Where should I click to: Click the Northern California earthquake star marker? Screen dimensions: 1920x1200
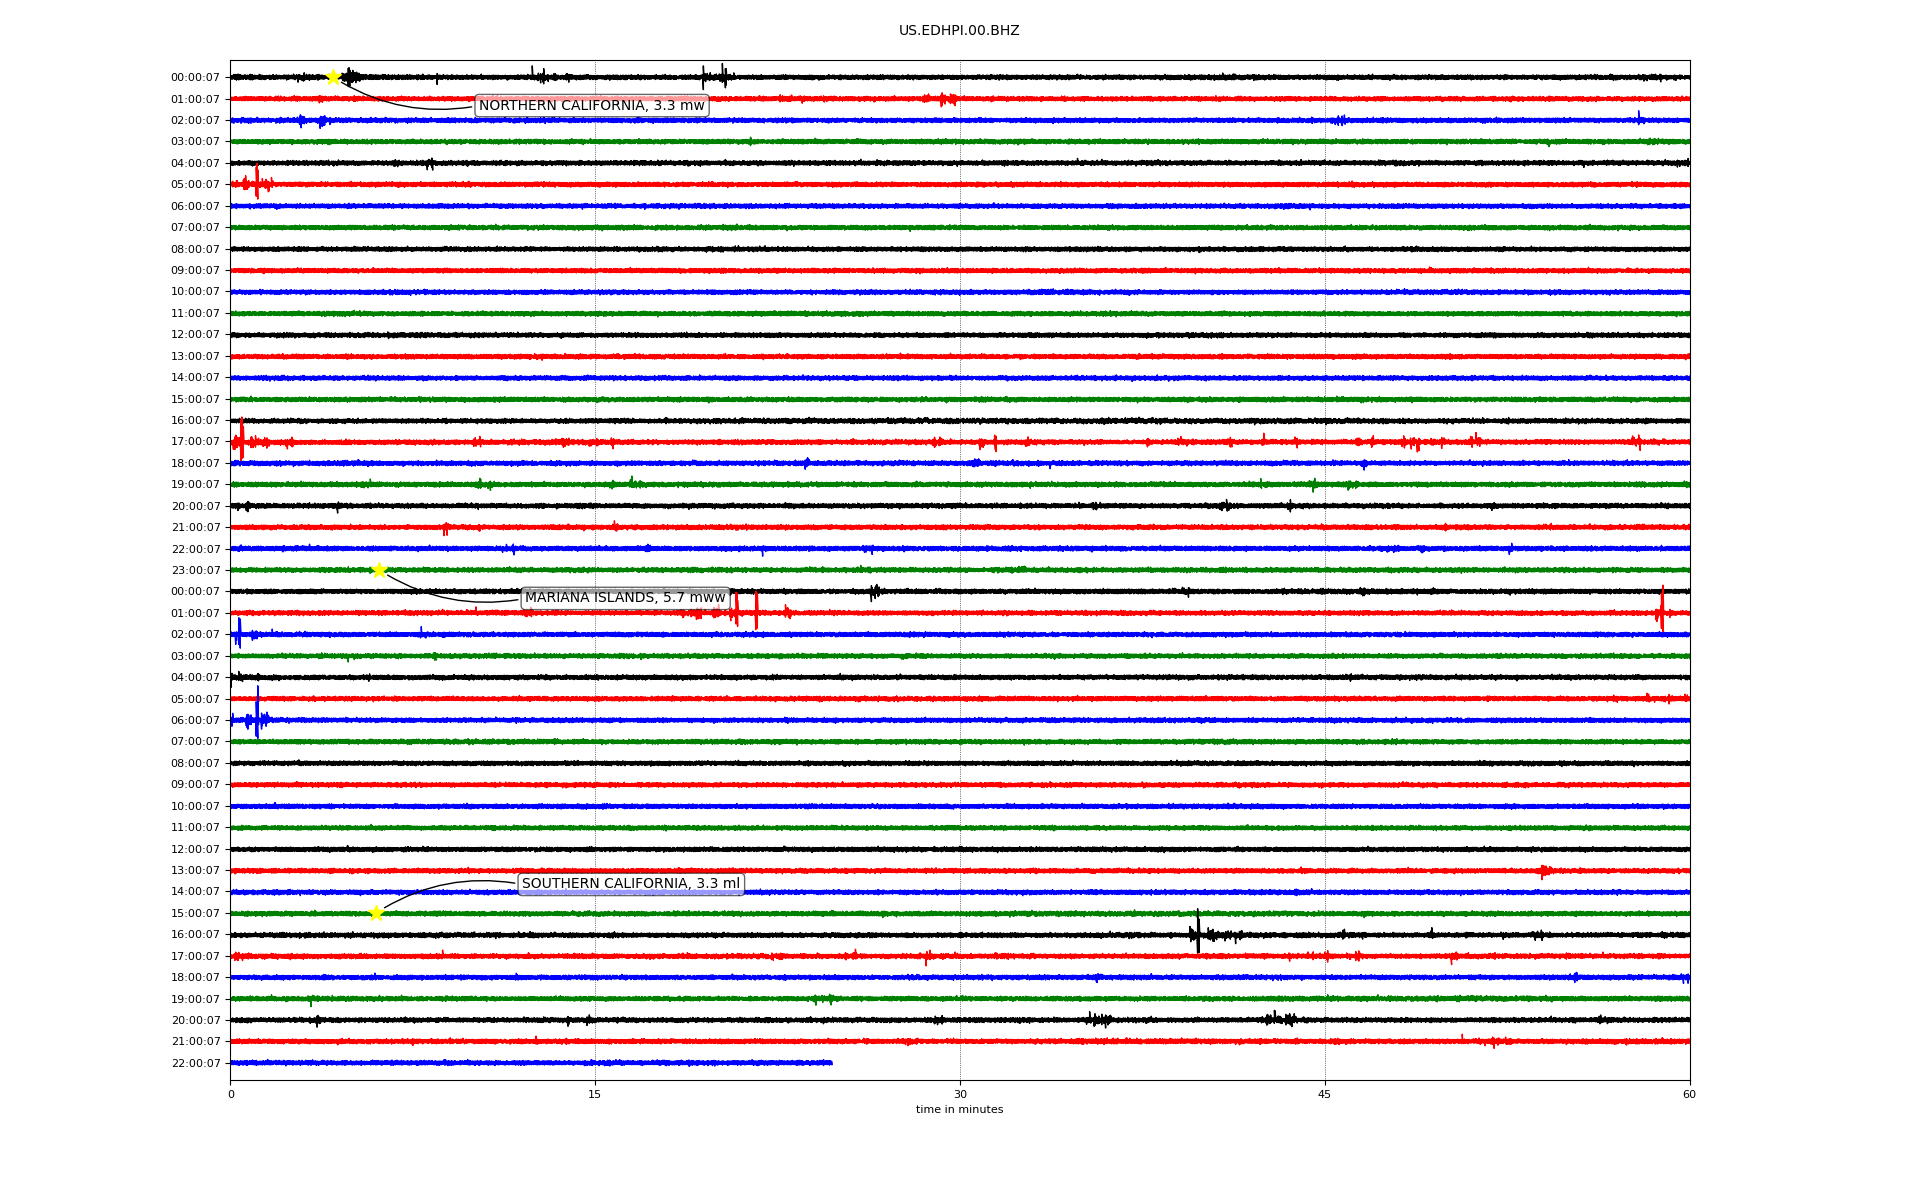333,77
